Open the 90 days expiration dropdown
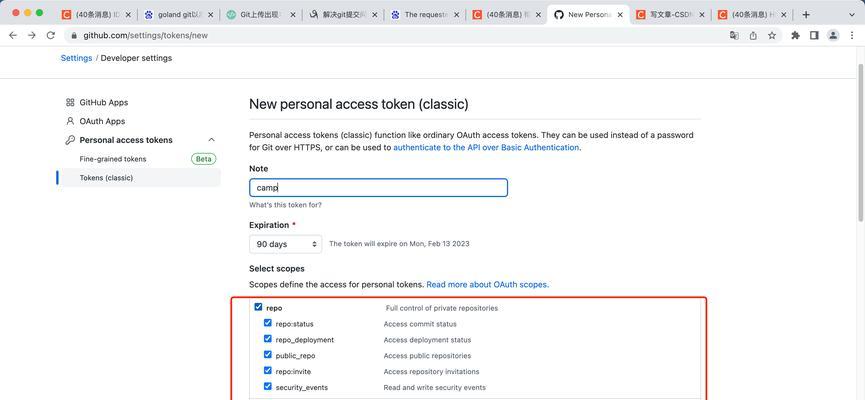The height and width of the screenshot is (400, 865). [x=285, y=244]
